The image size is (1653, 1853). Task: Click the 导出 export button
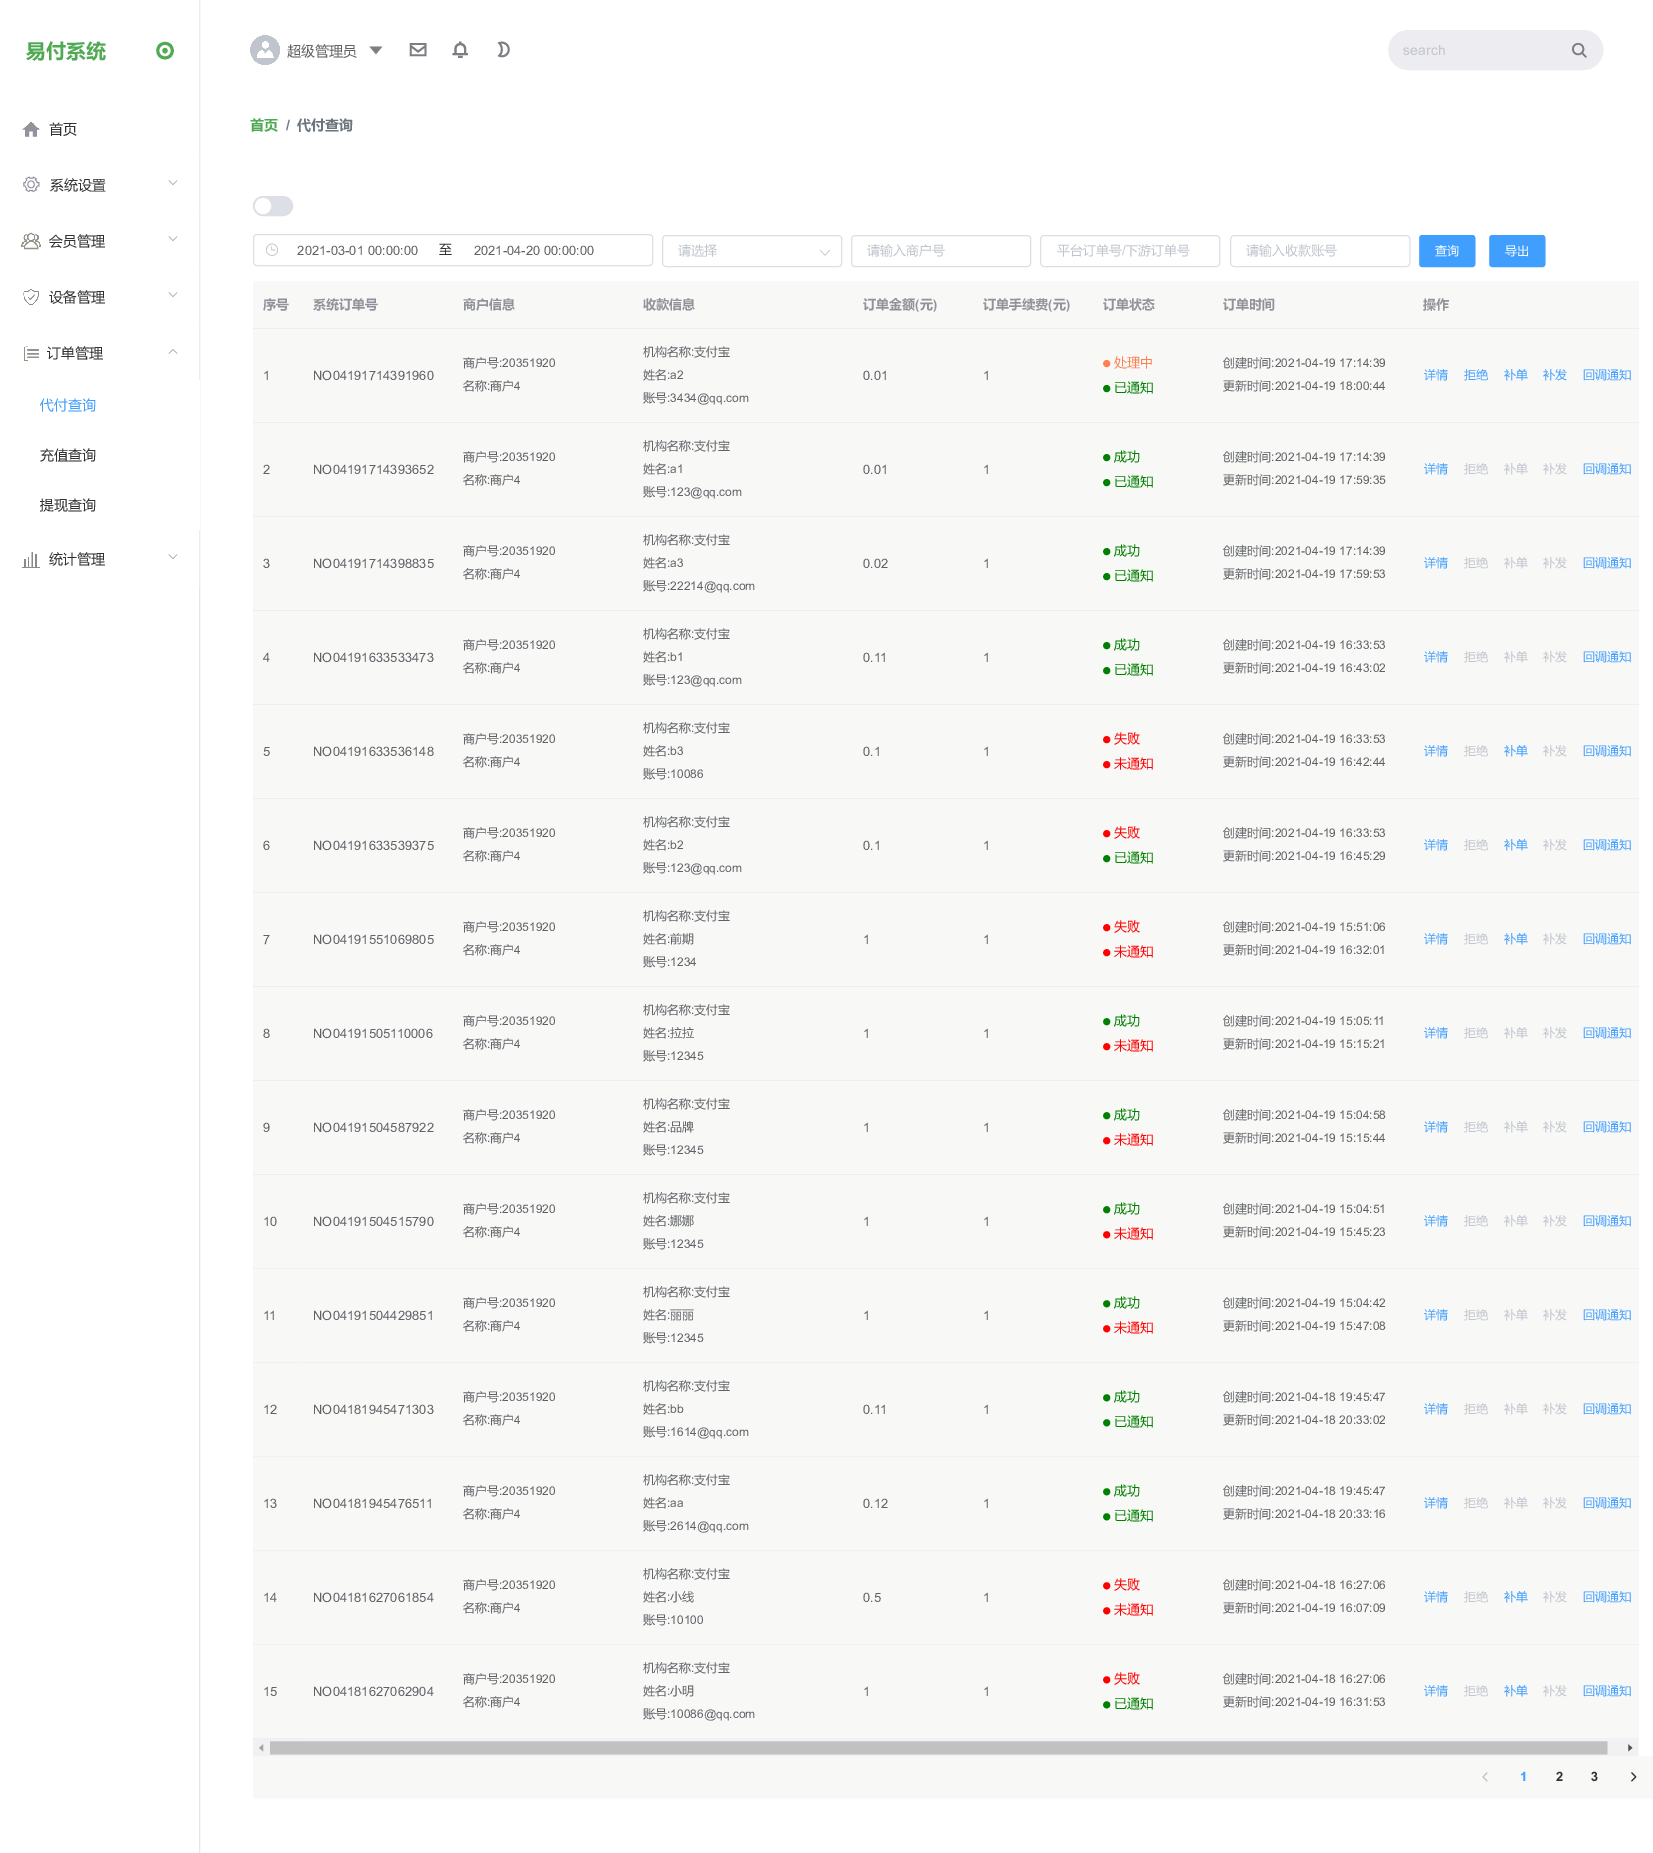click(x=1516, y=251)
